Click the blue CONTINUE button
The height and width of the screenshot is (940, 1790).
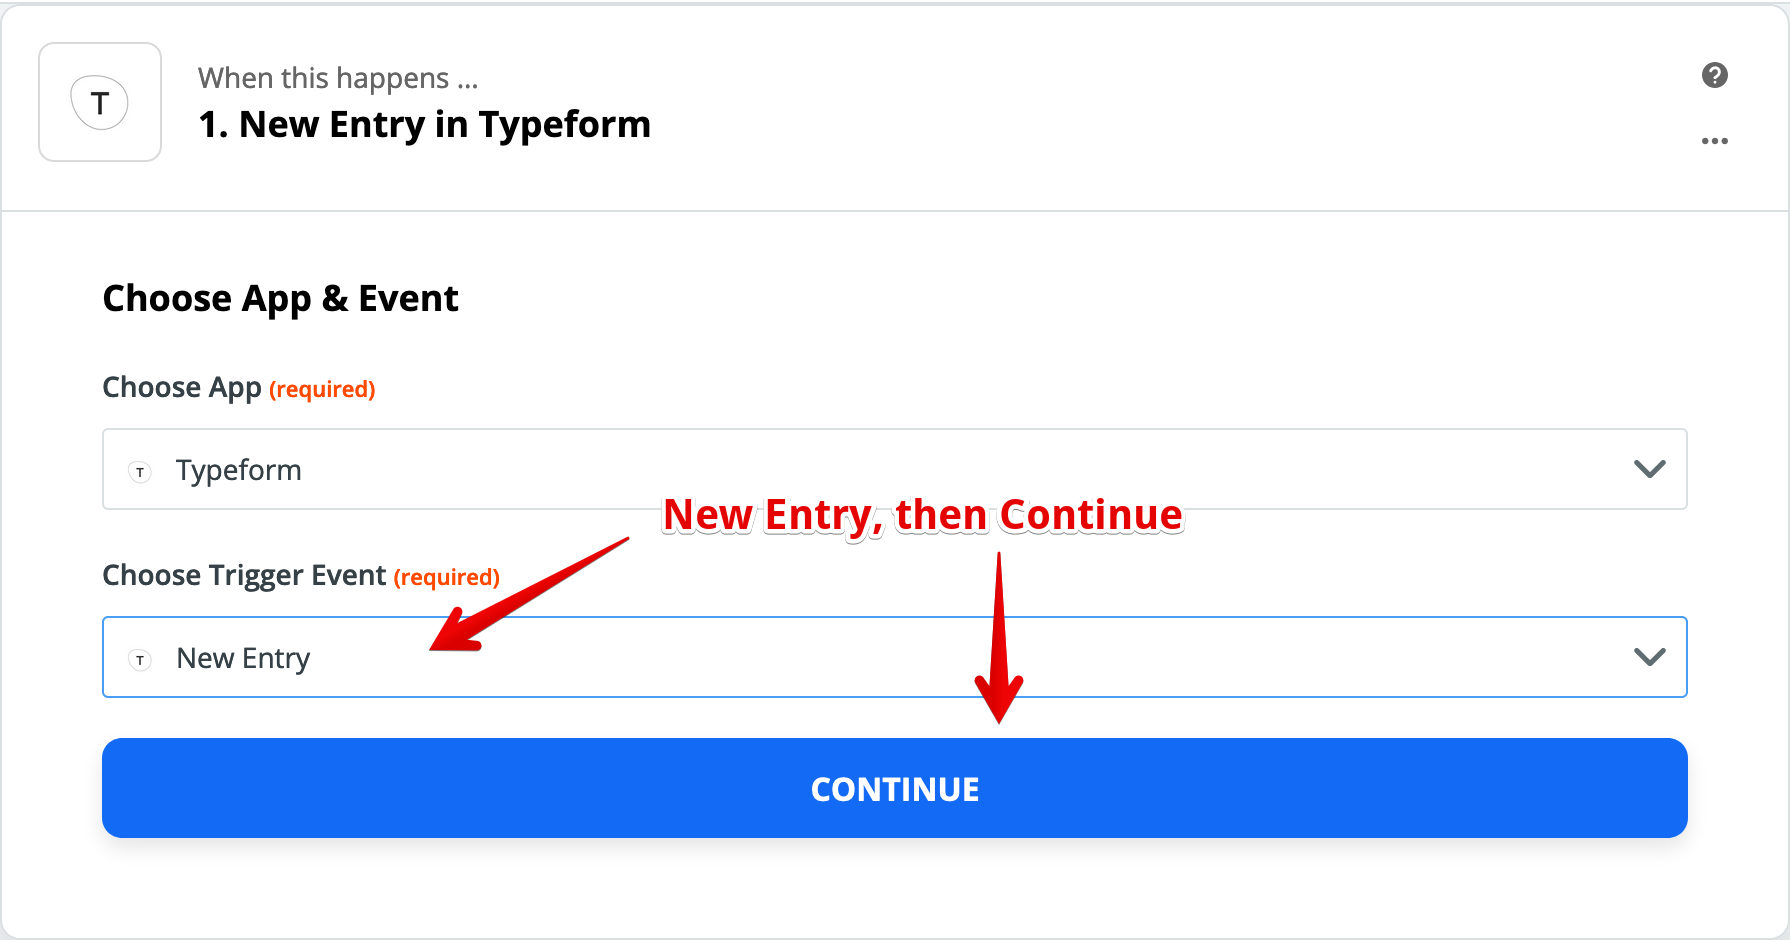click(894, 788)
